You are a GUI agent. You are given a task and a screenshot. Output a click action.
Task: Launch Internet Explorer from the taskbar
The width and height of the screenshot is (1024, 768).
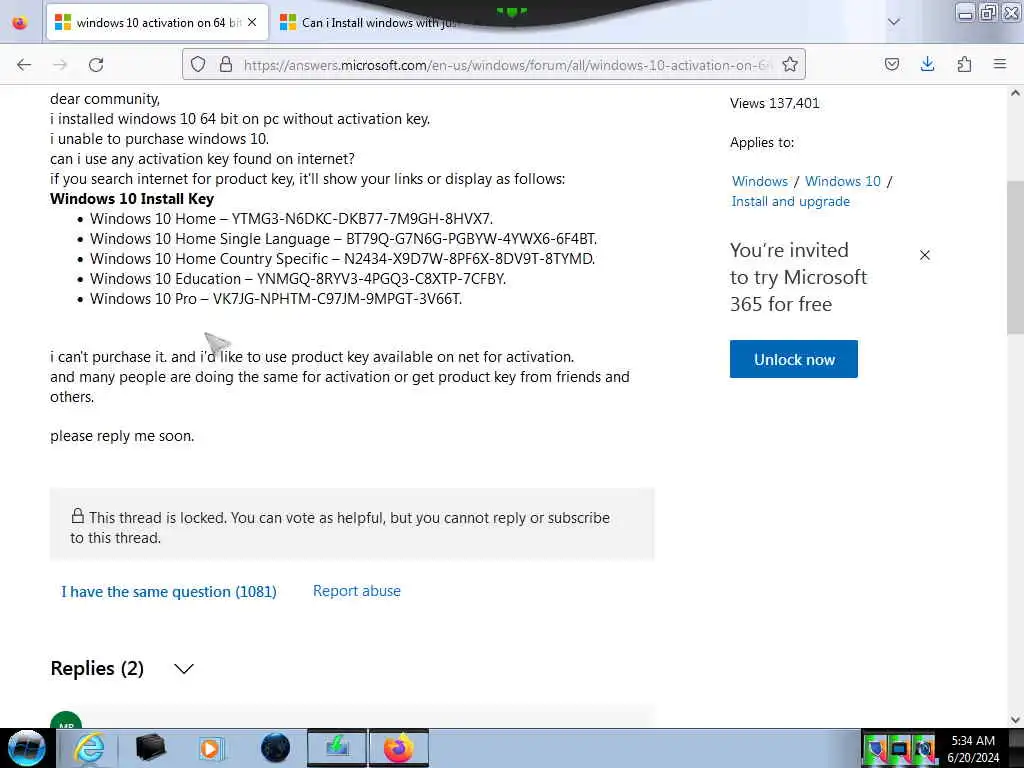pos(89,748)
